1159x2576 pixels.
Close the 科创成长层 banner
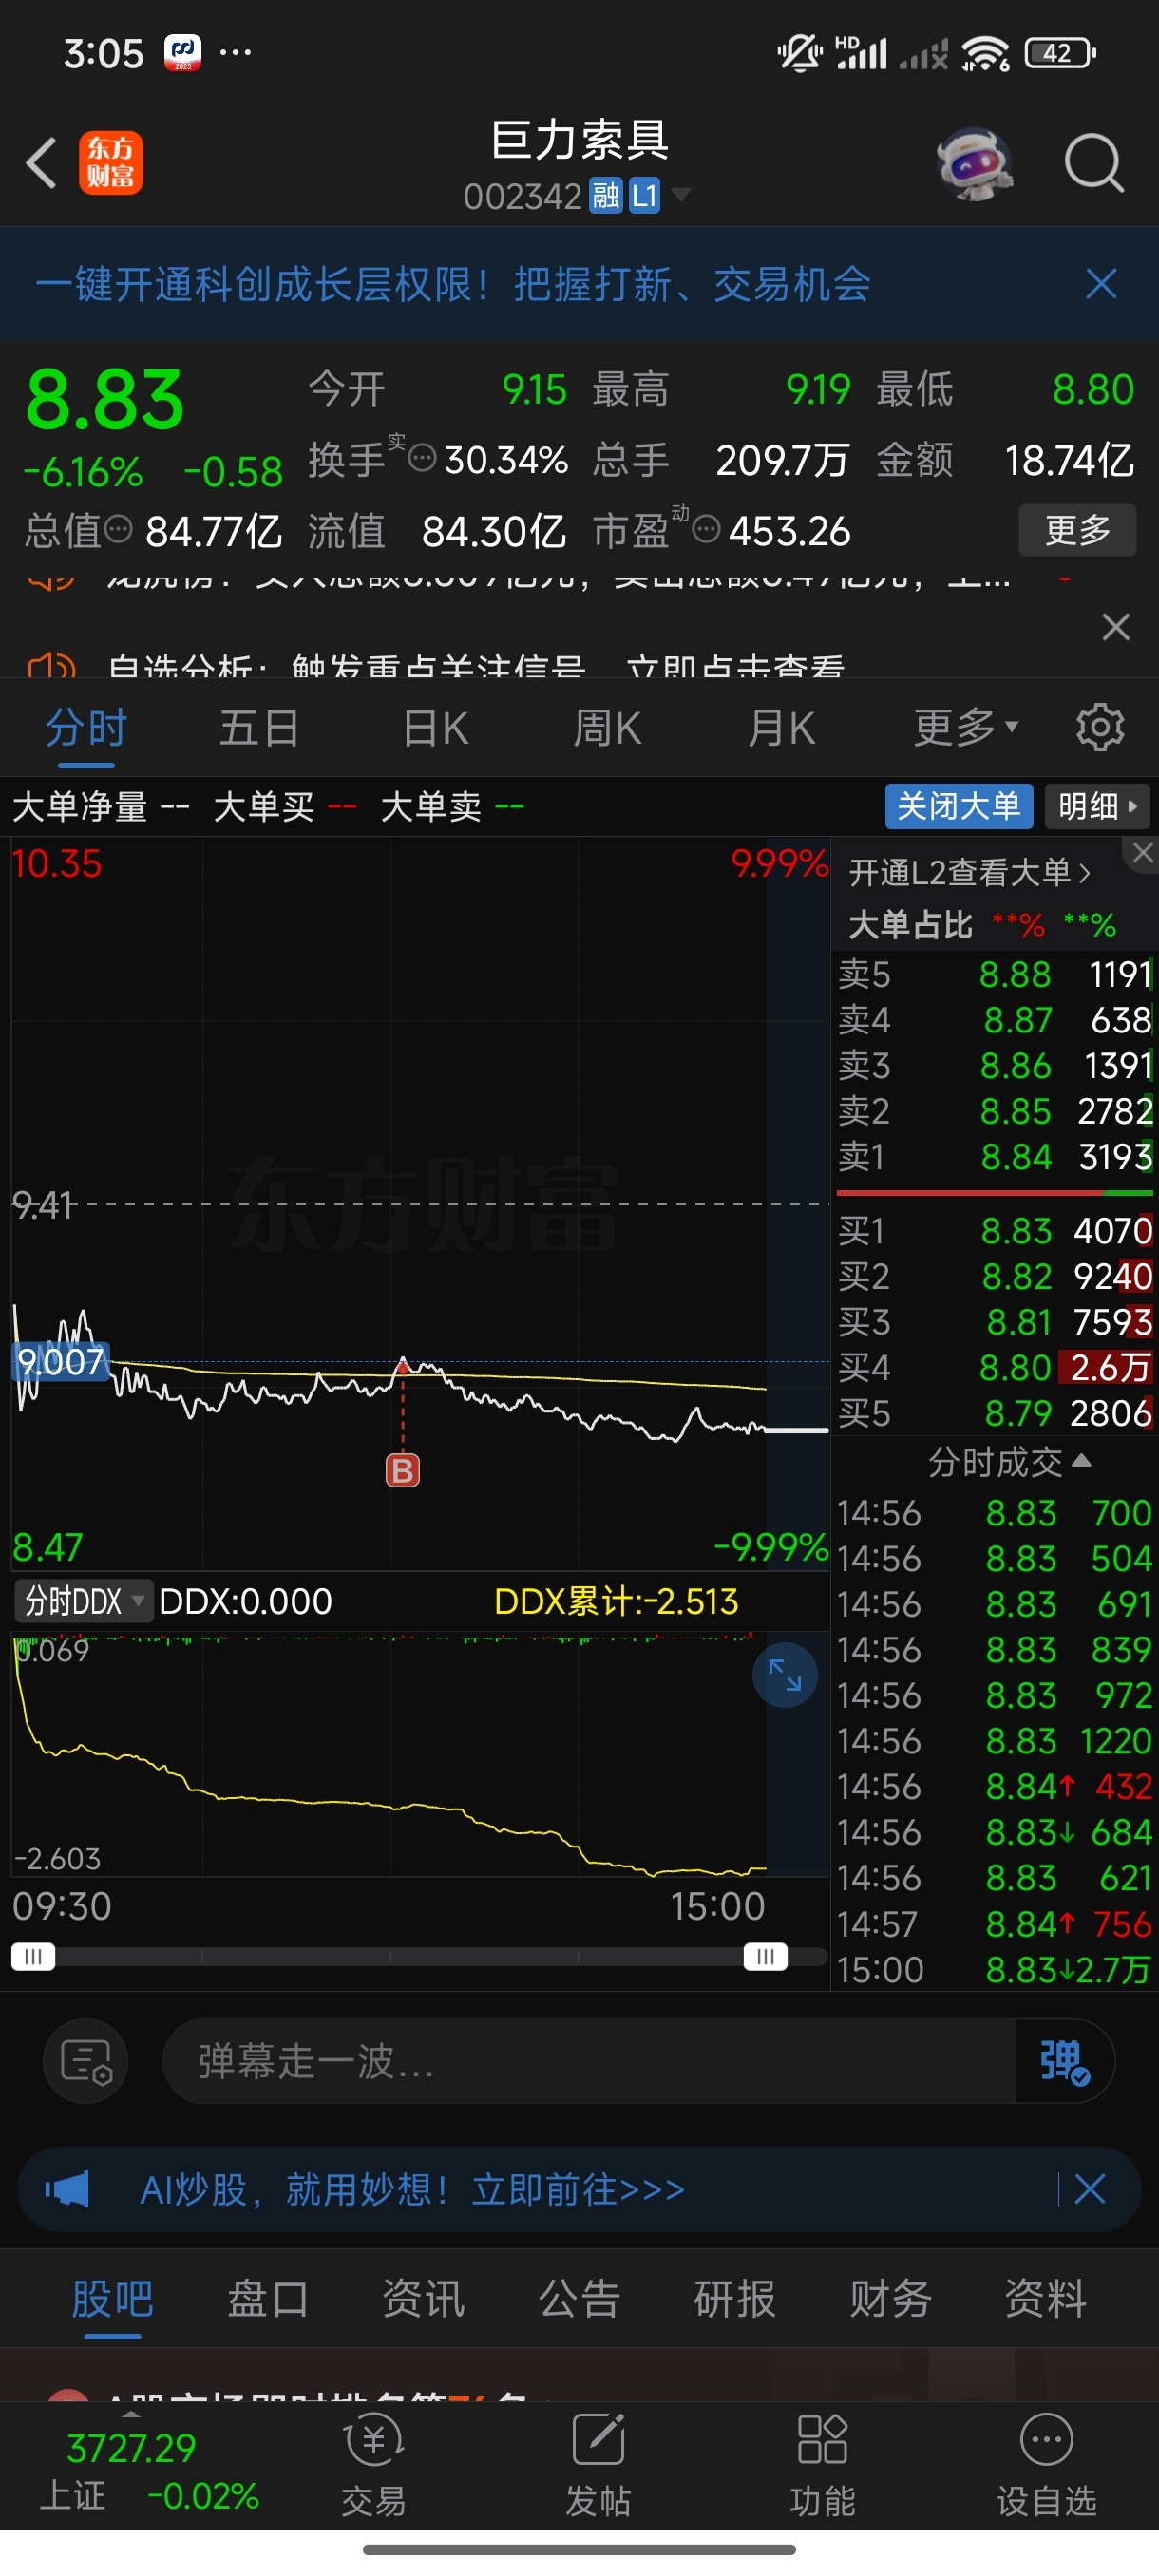pos(1101,284)
